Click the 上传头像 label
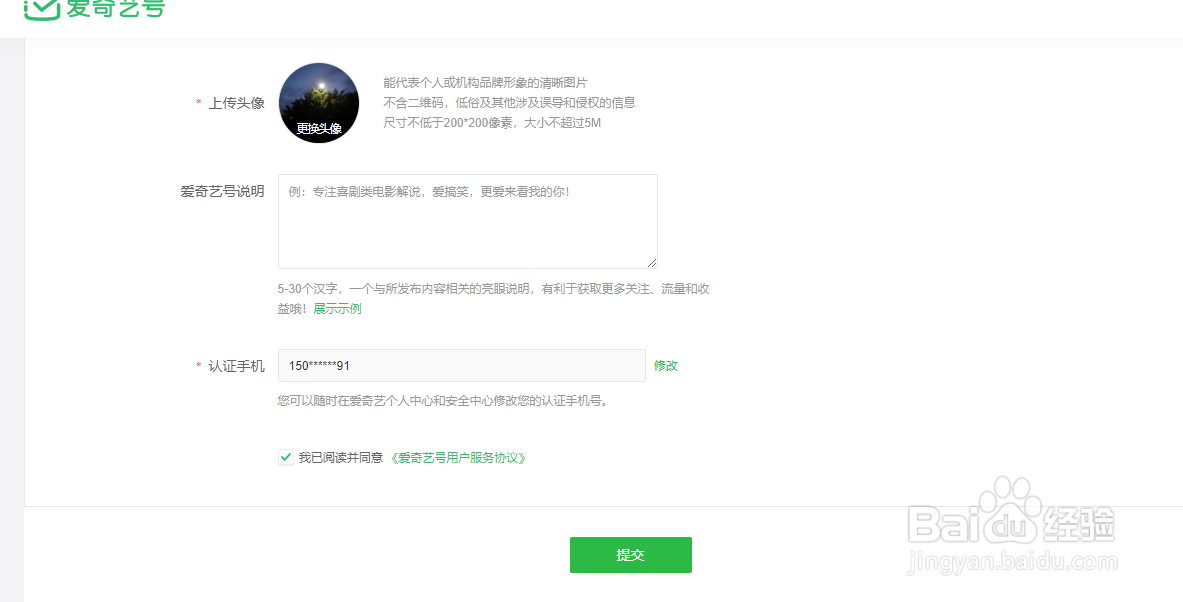Image resolution: width=1183 pixels, height=602 pixels. pyautogui.click(x=237, y=103)
